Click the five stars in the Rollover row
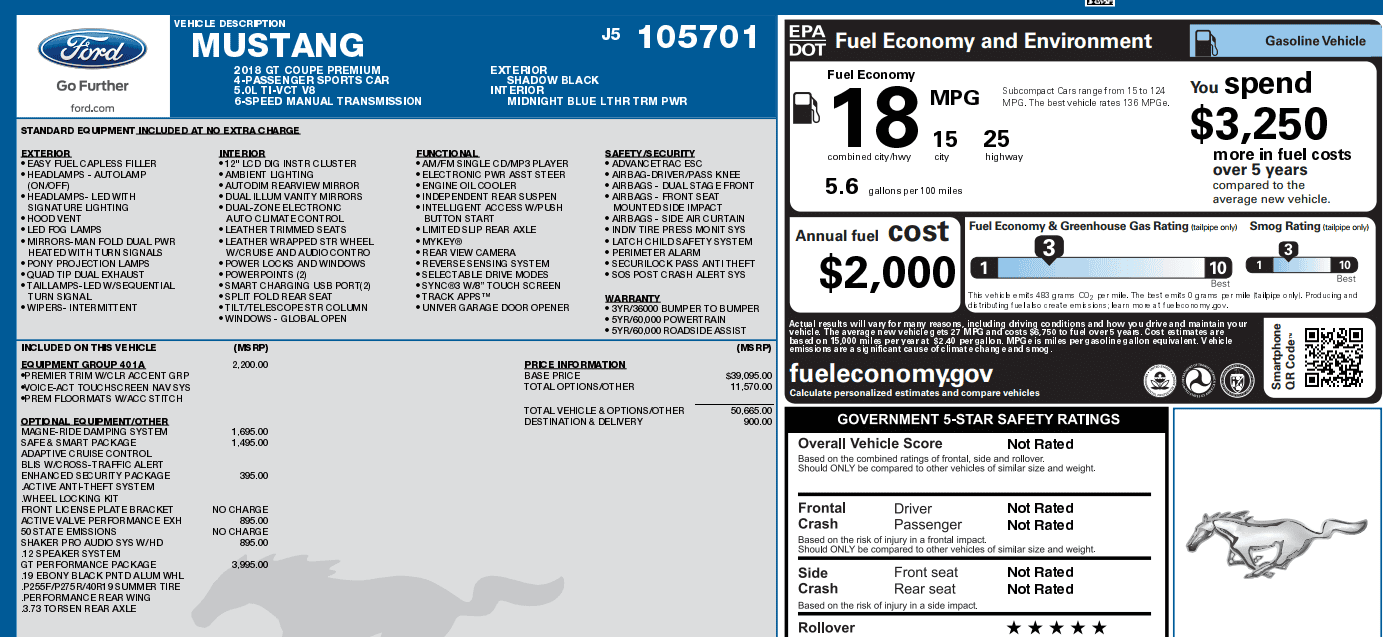 pos(1056,628)
